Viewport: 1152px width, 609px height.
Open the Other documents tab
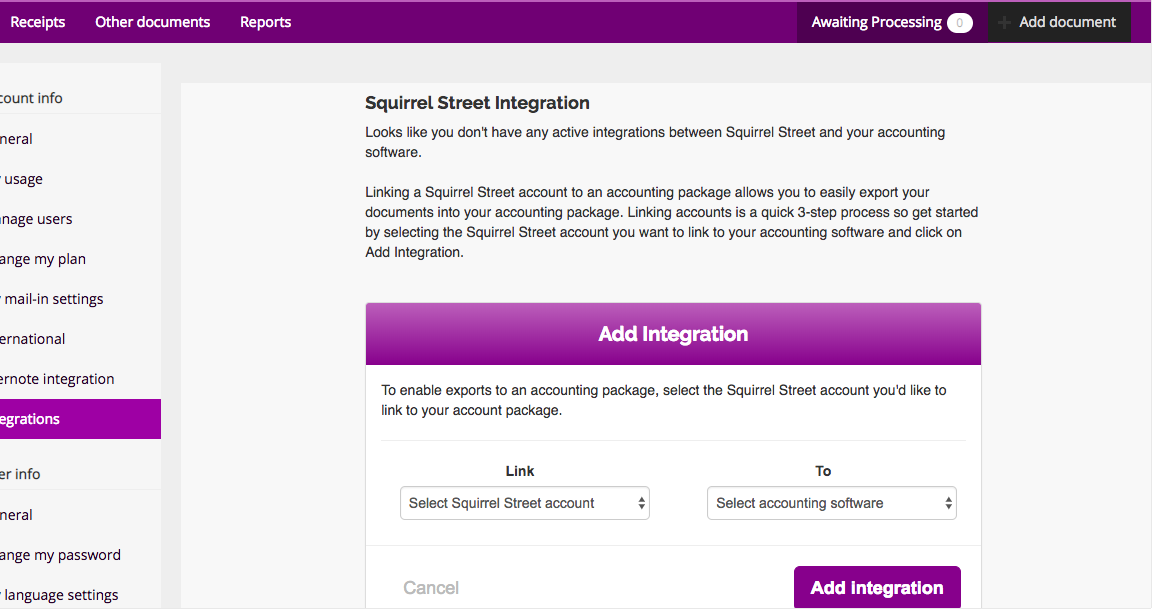(153, 22)
